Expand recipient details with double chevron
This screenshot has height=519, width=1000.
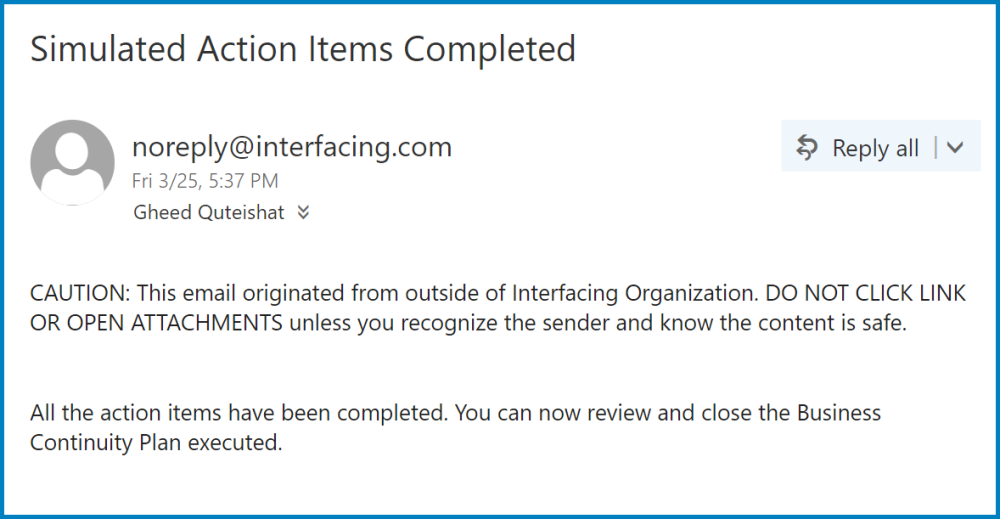304,212
